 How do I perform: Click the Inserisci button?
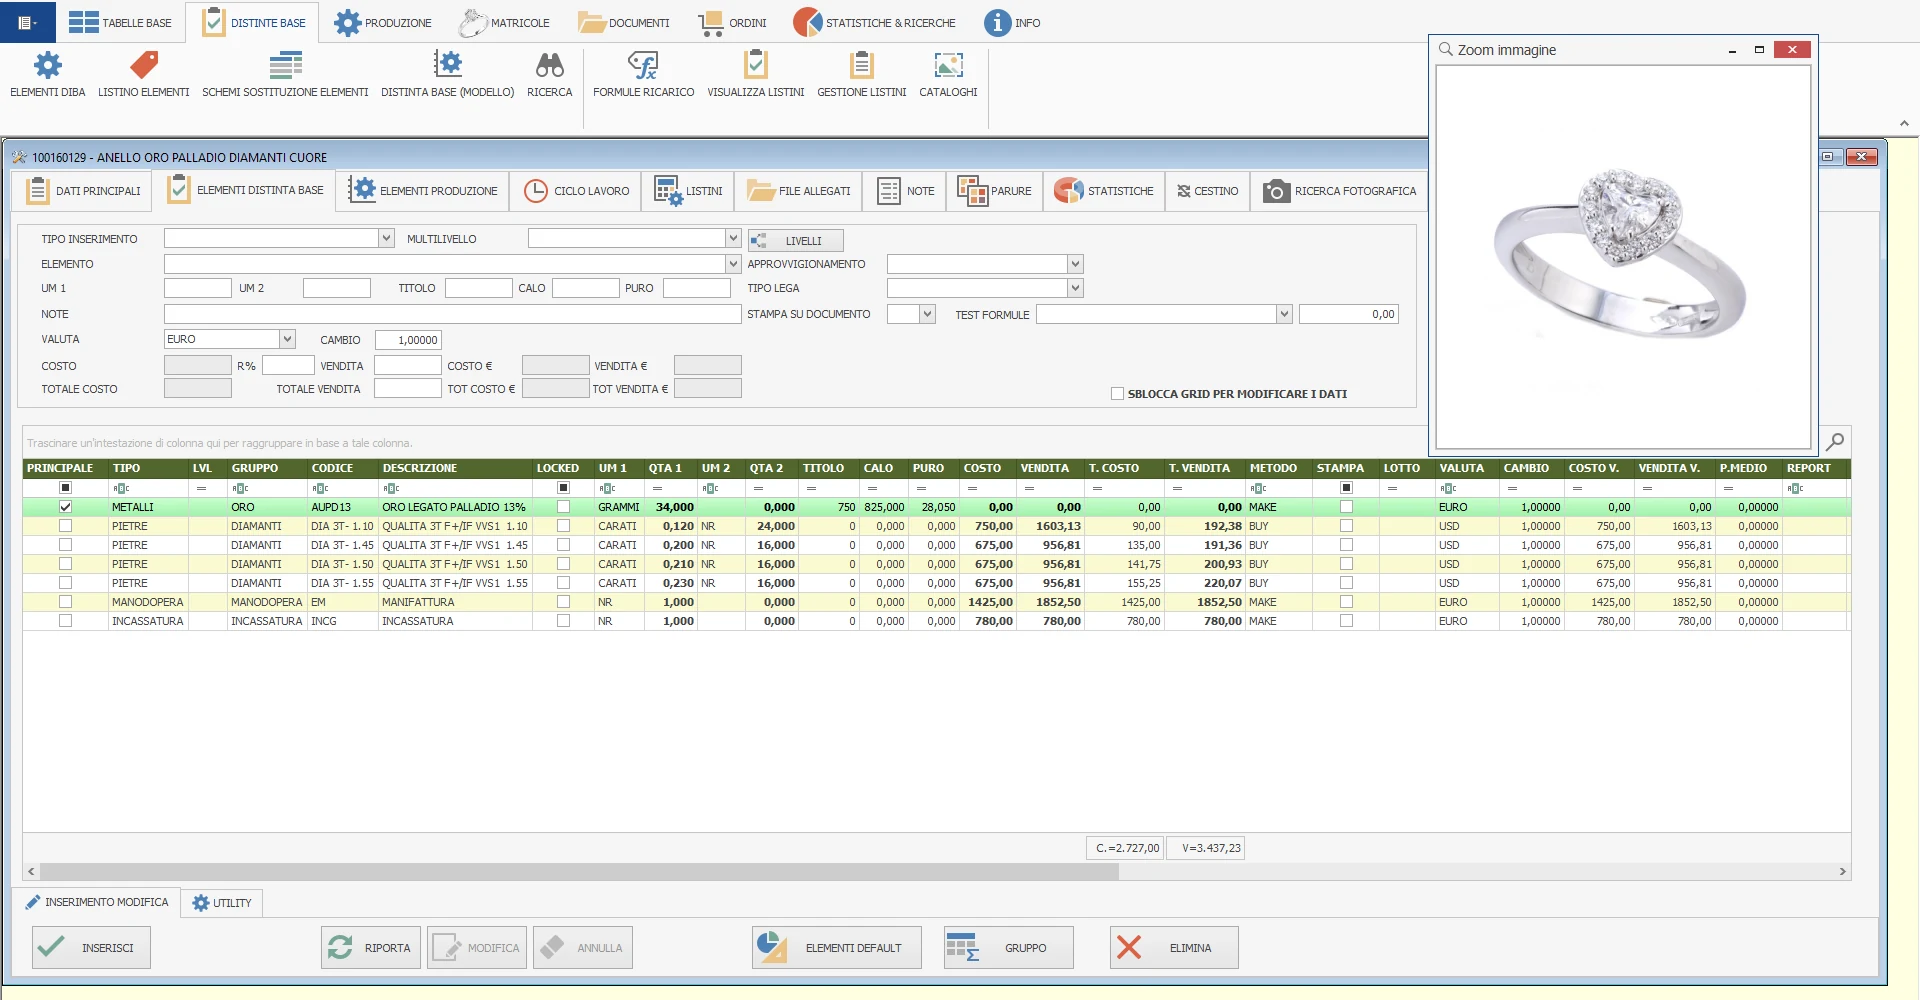point(91,947)
